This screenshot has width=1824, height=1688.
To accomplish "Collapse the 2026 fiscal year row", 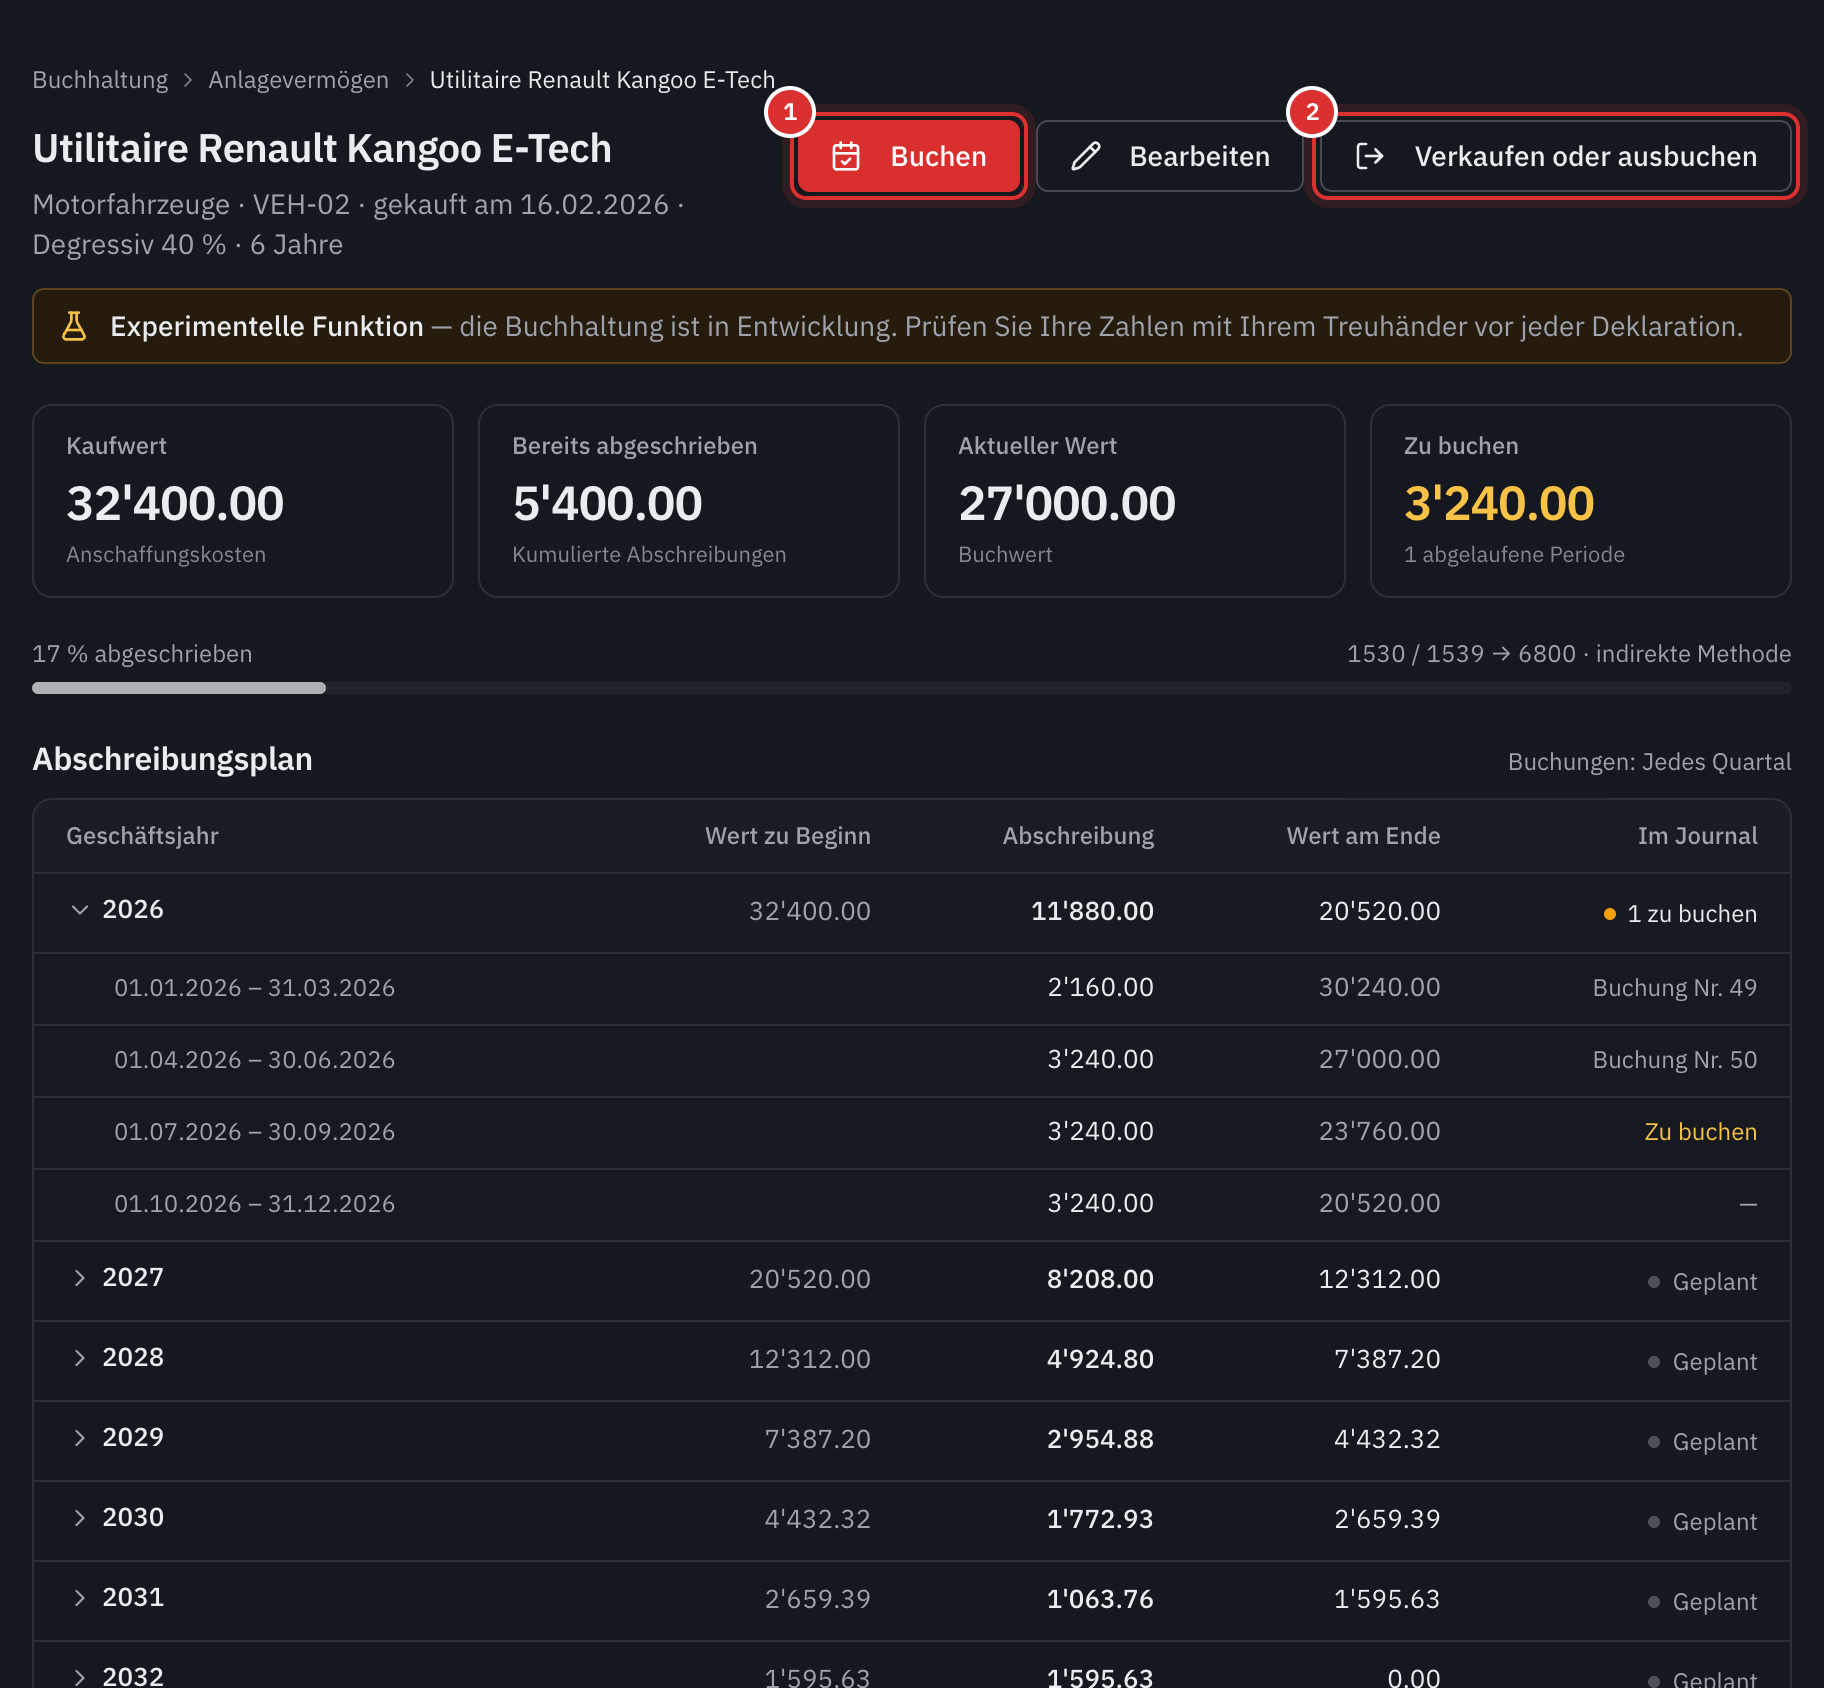I will coord(80,910).
